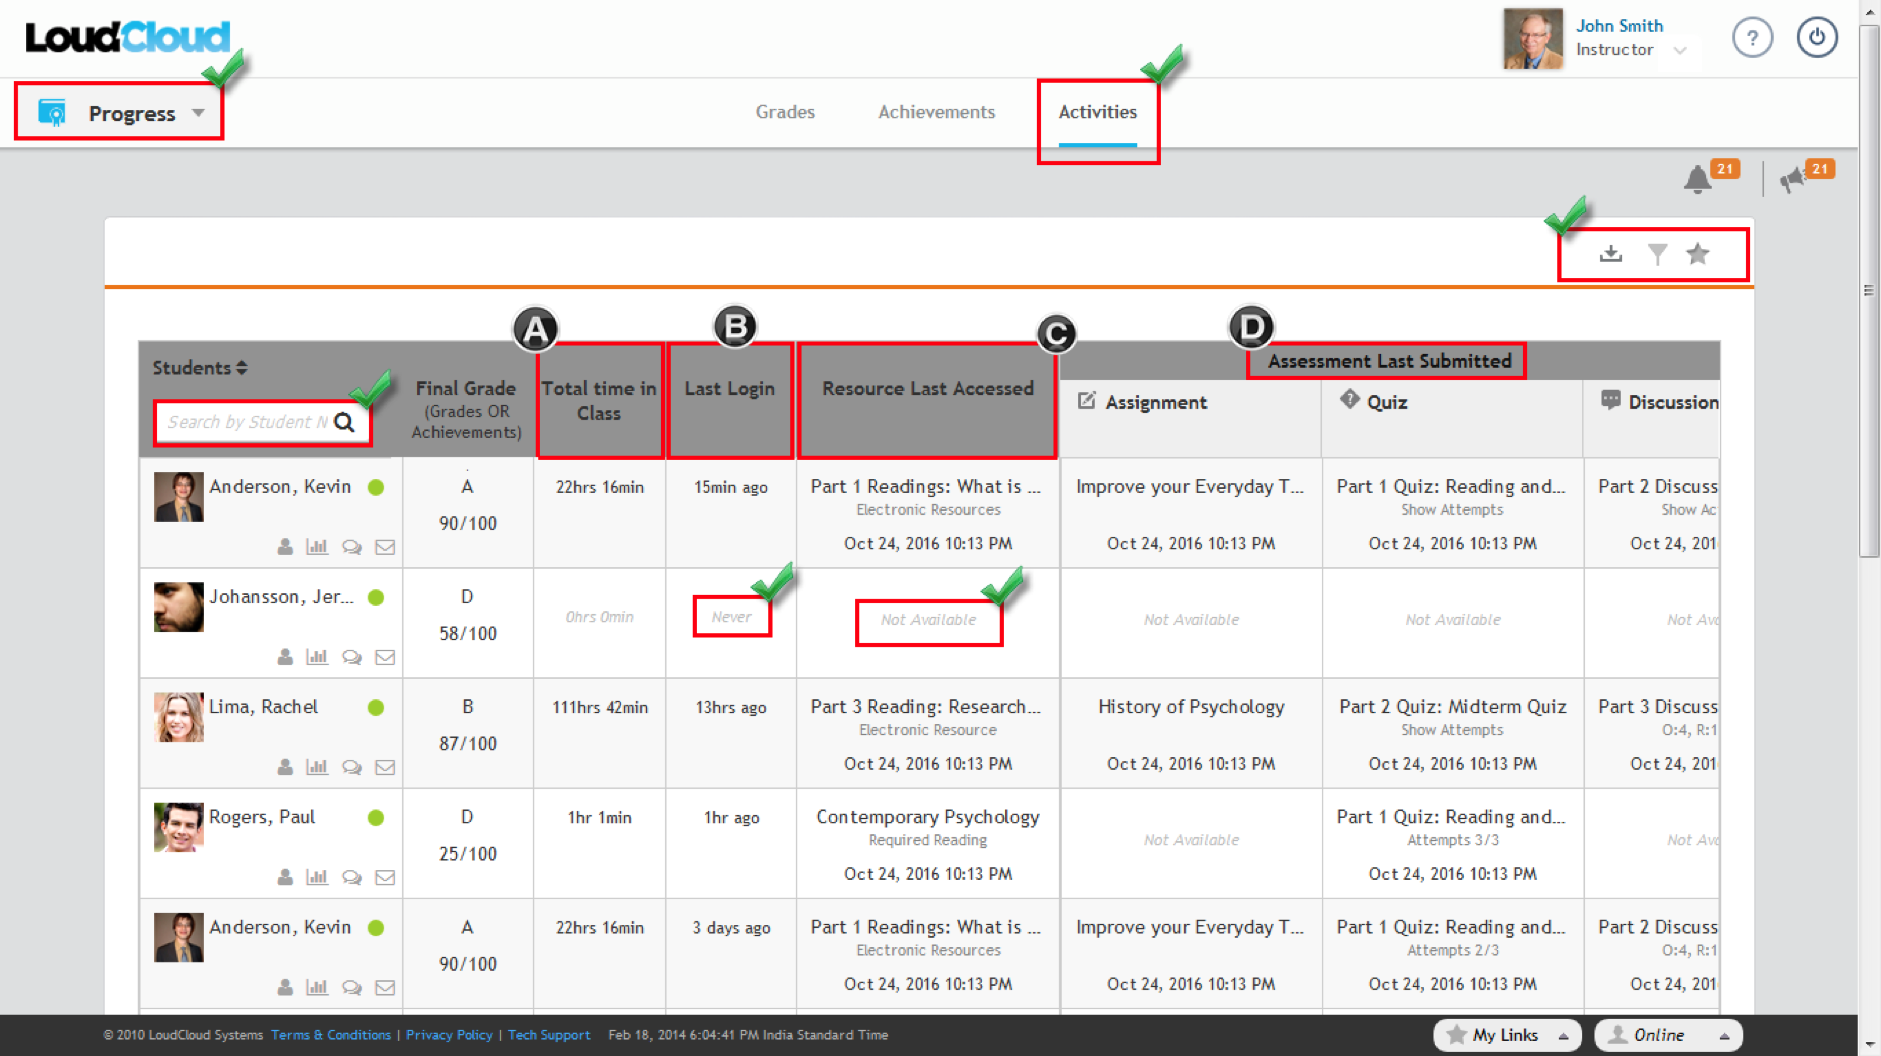Click the star favorites icon
Image resolution: width=1881 pixels, height=1056 pixels.
(x=1698, y=254)
